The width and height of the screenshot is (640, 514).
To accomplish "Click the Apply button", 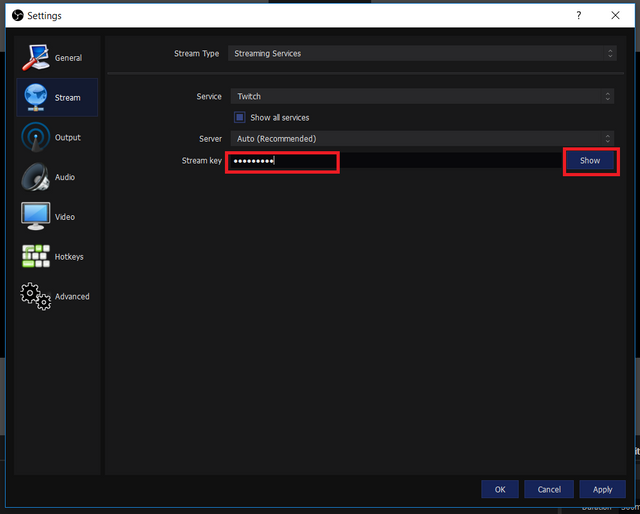I will (x=602, y=489).
